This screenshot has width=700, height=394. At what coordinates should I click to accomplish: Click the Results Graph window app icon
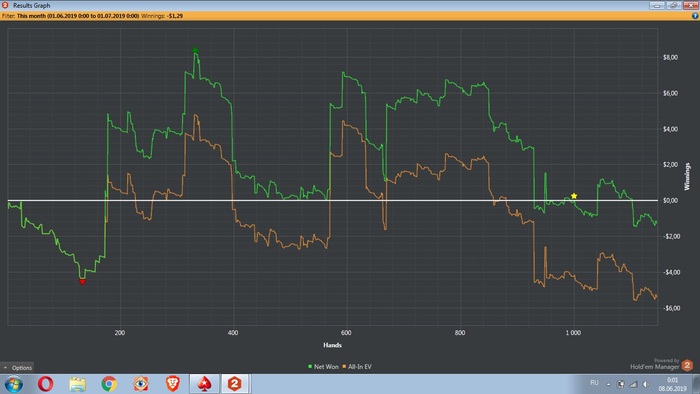pyautogui.click(x=5, y=5)
